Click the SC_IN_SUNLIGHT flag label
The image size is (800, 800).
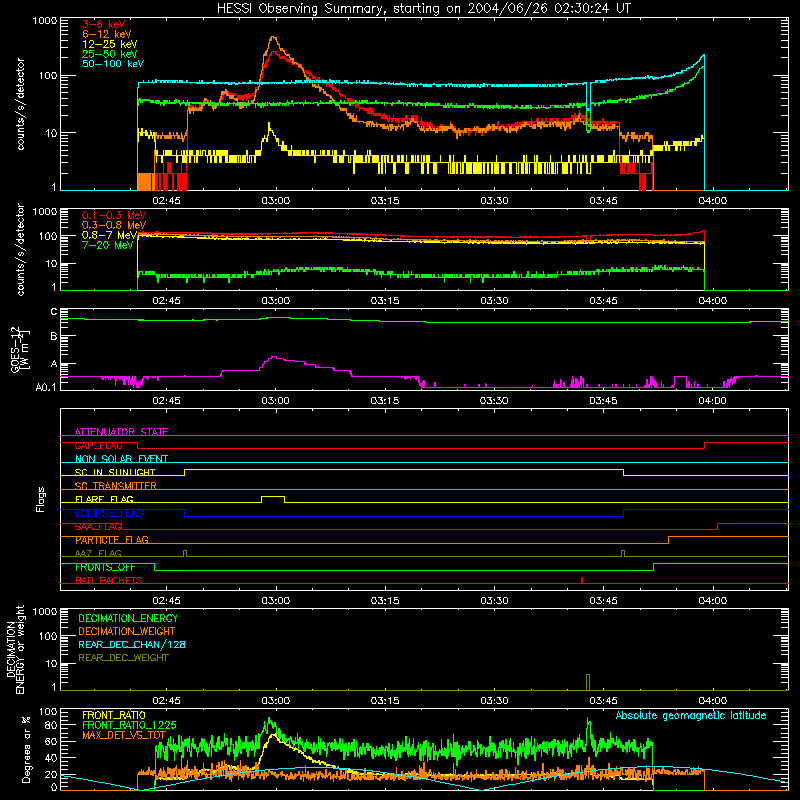[x=115, y=472]
